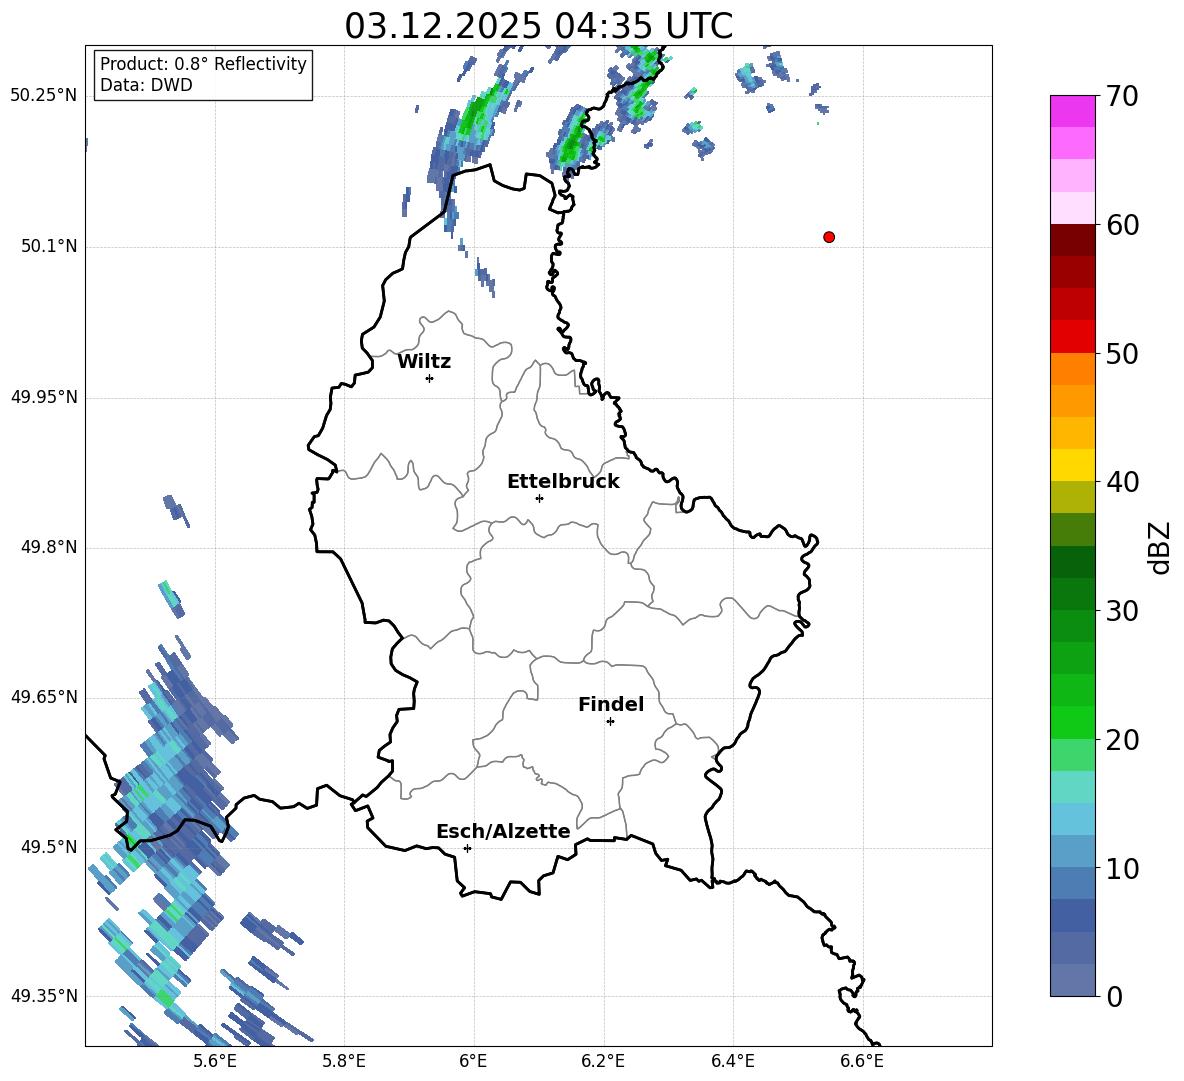Screen dimensions: 1184x1081
Task: Click the 49.35°N latitude label
Action: click(44, 996)
